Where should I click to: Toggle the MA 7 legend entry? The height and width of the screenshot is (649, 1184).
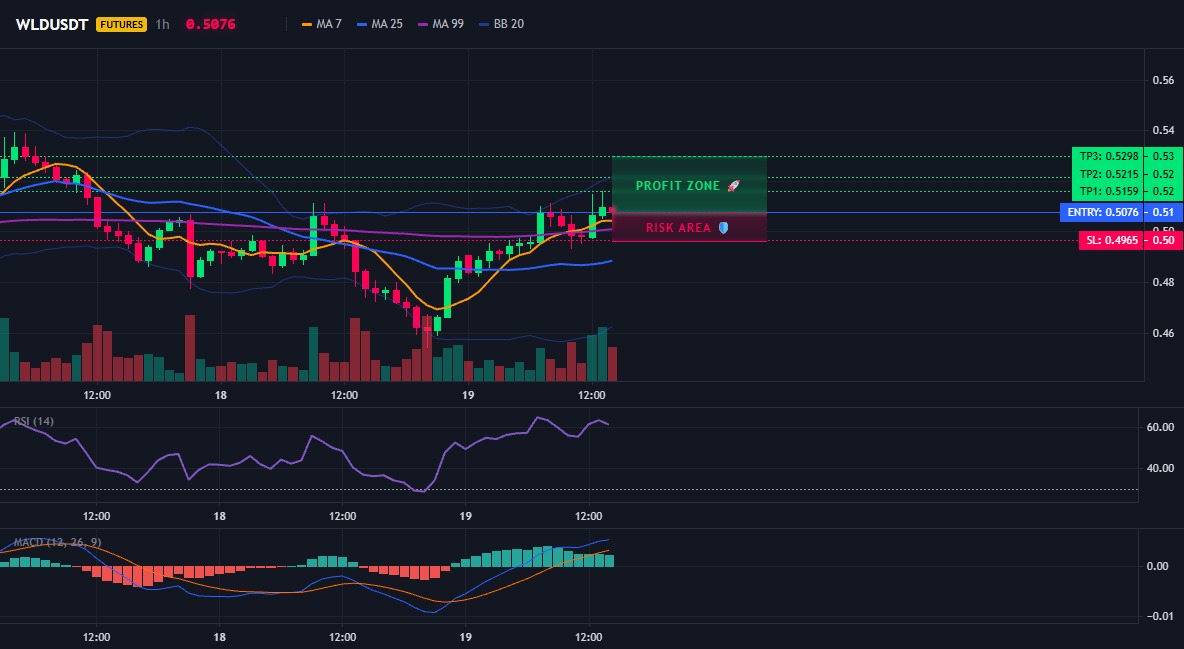[322, 24]
